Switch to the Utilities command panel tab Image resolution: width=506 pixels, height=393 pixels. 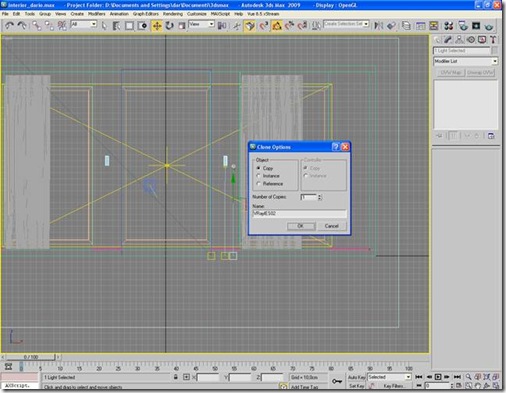coord(493,40)
